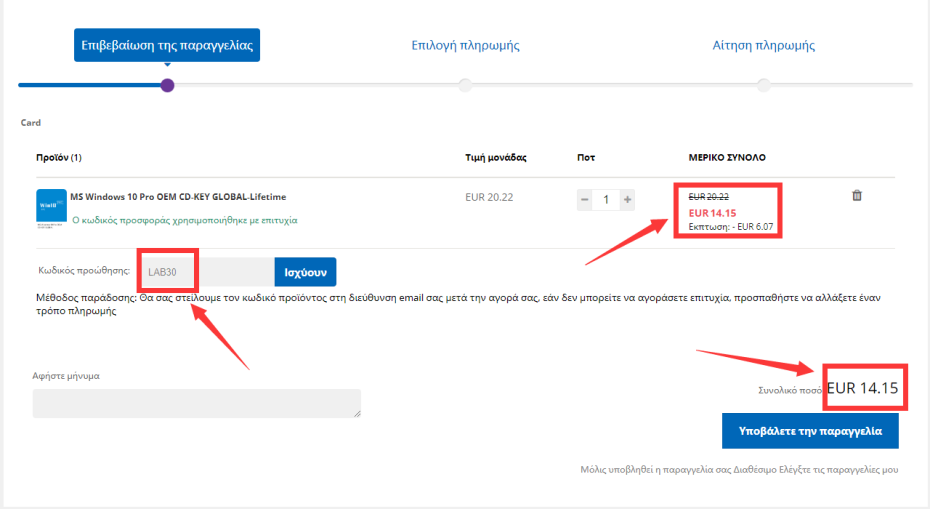Submit order with Υποβάλετε την παραγγελία button
The image size is (930, 509).
click(x=810, y=431)
